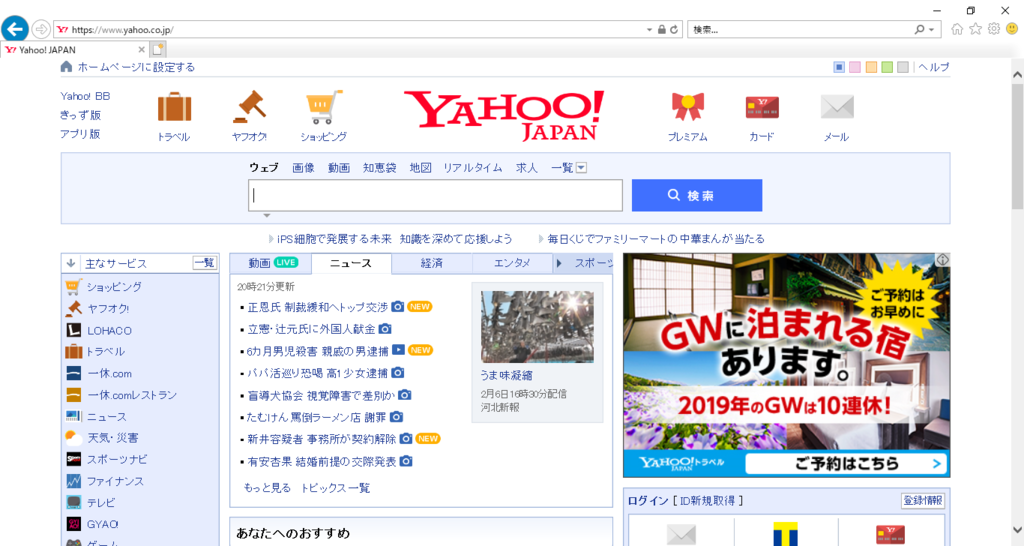Expand the arrow below the search input
The width and height of the screenshot is (1024, 546).
click(x=266, y=216)
